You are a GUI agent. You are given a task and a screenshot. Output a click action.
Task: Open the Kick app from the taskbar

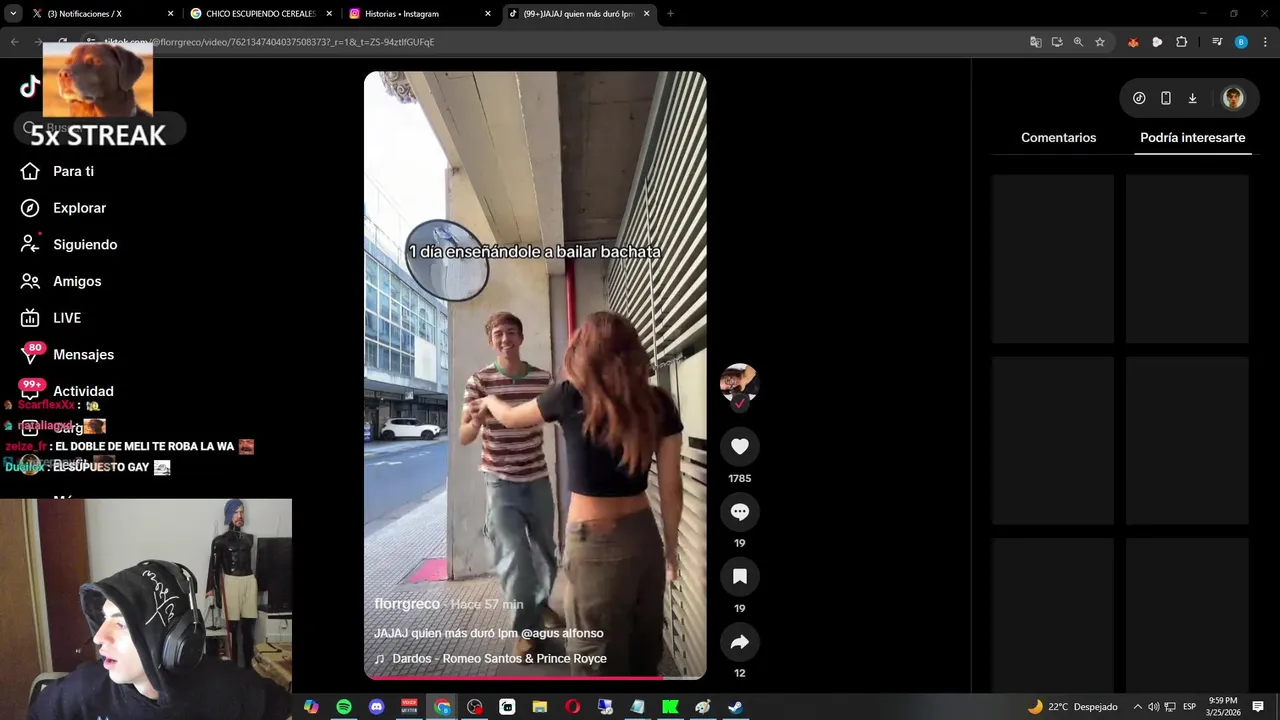pos(670,707)
